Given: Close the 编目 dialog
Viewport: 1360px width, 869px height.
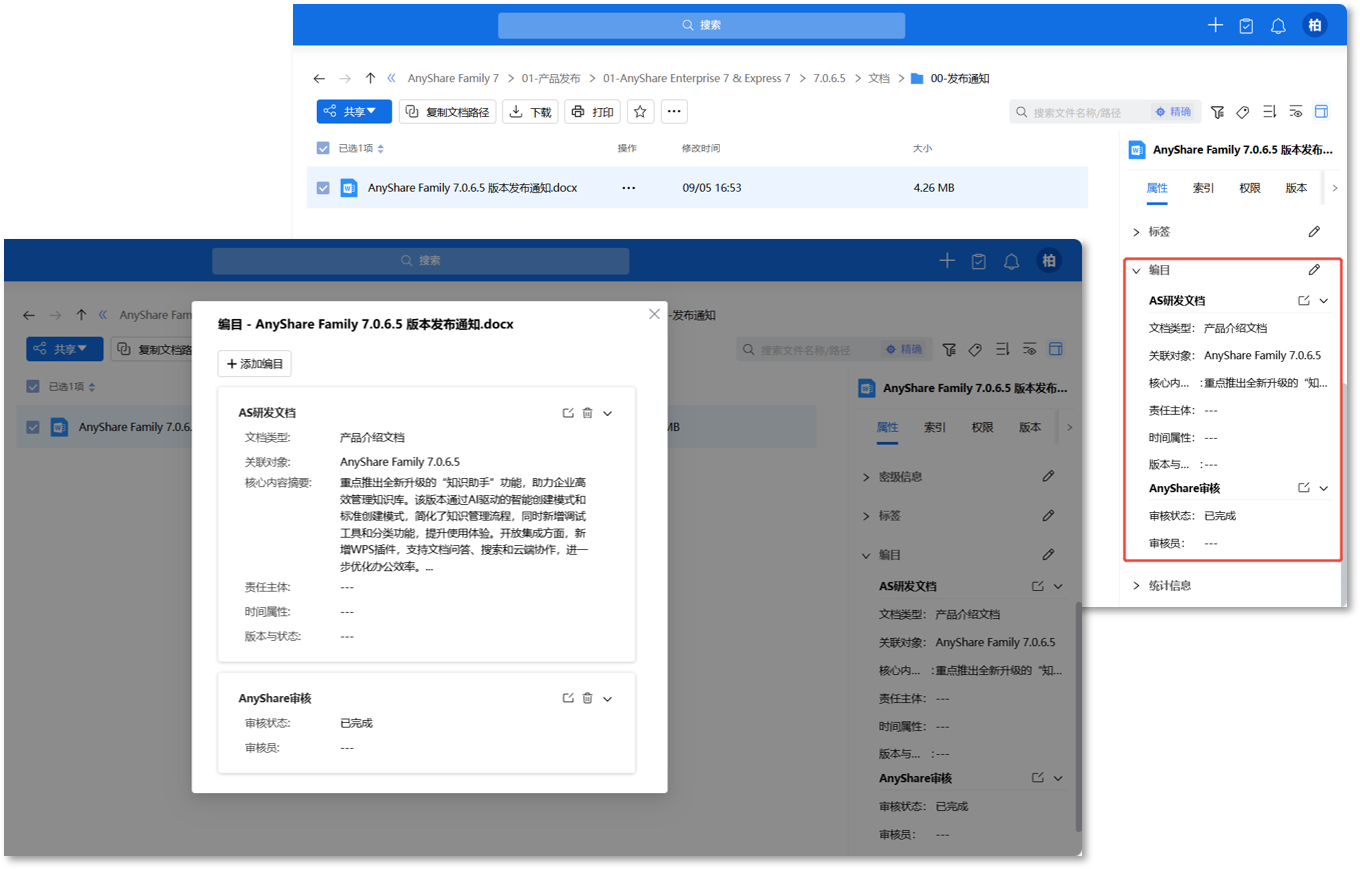Looking at the screenshot, I should click(654, 314).
